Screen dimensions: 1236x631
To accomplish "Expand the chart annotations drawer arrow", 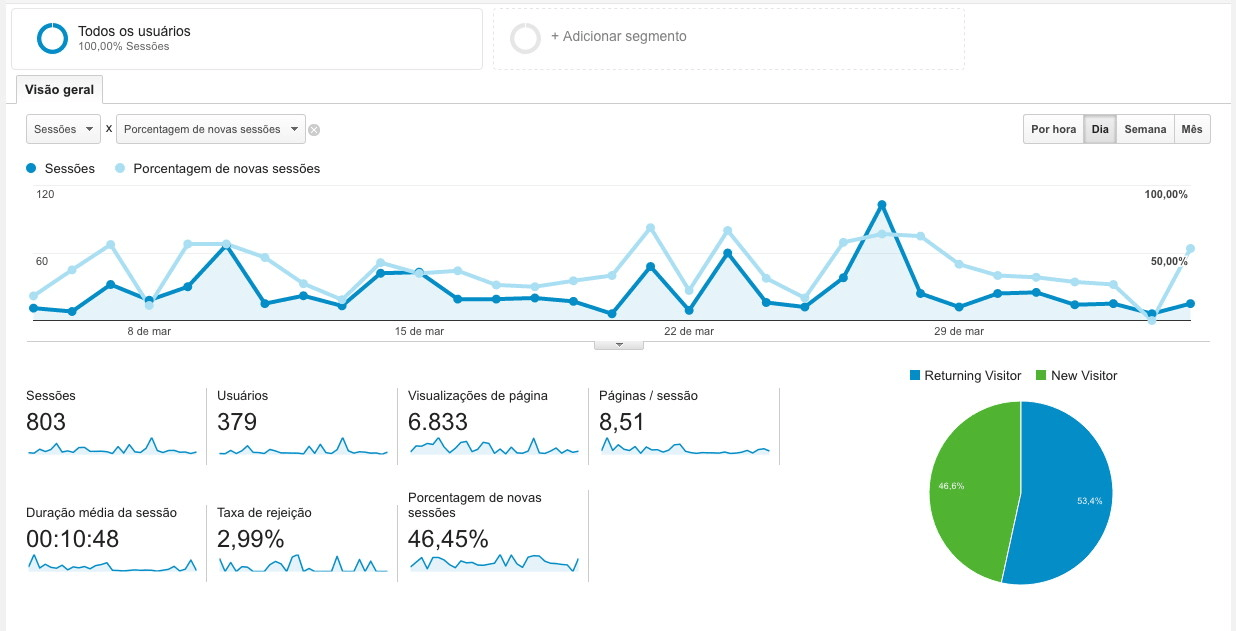I will (x=619, y=345).
